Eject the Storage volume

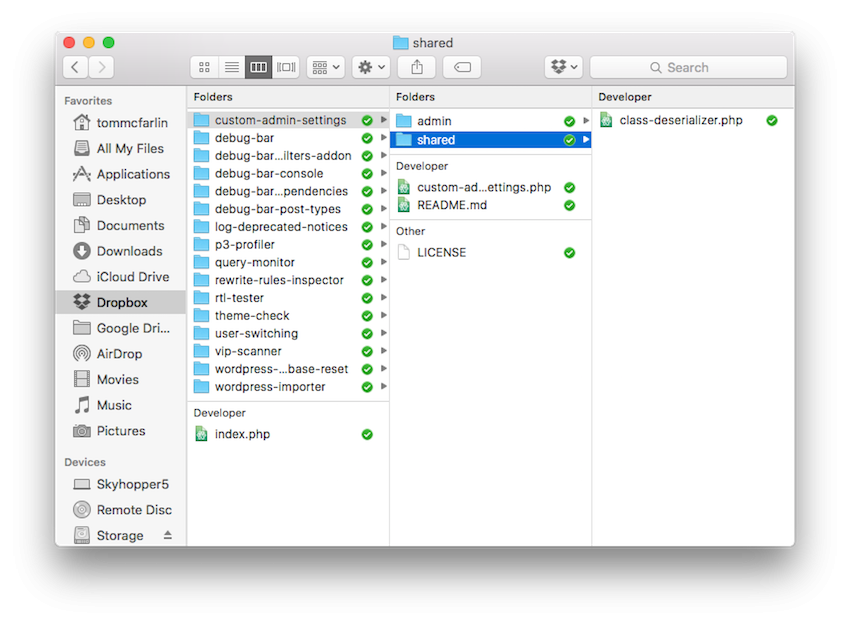tap(168, 535)
